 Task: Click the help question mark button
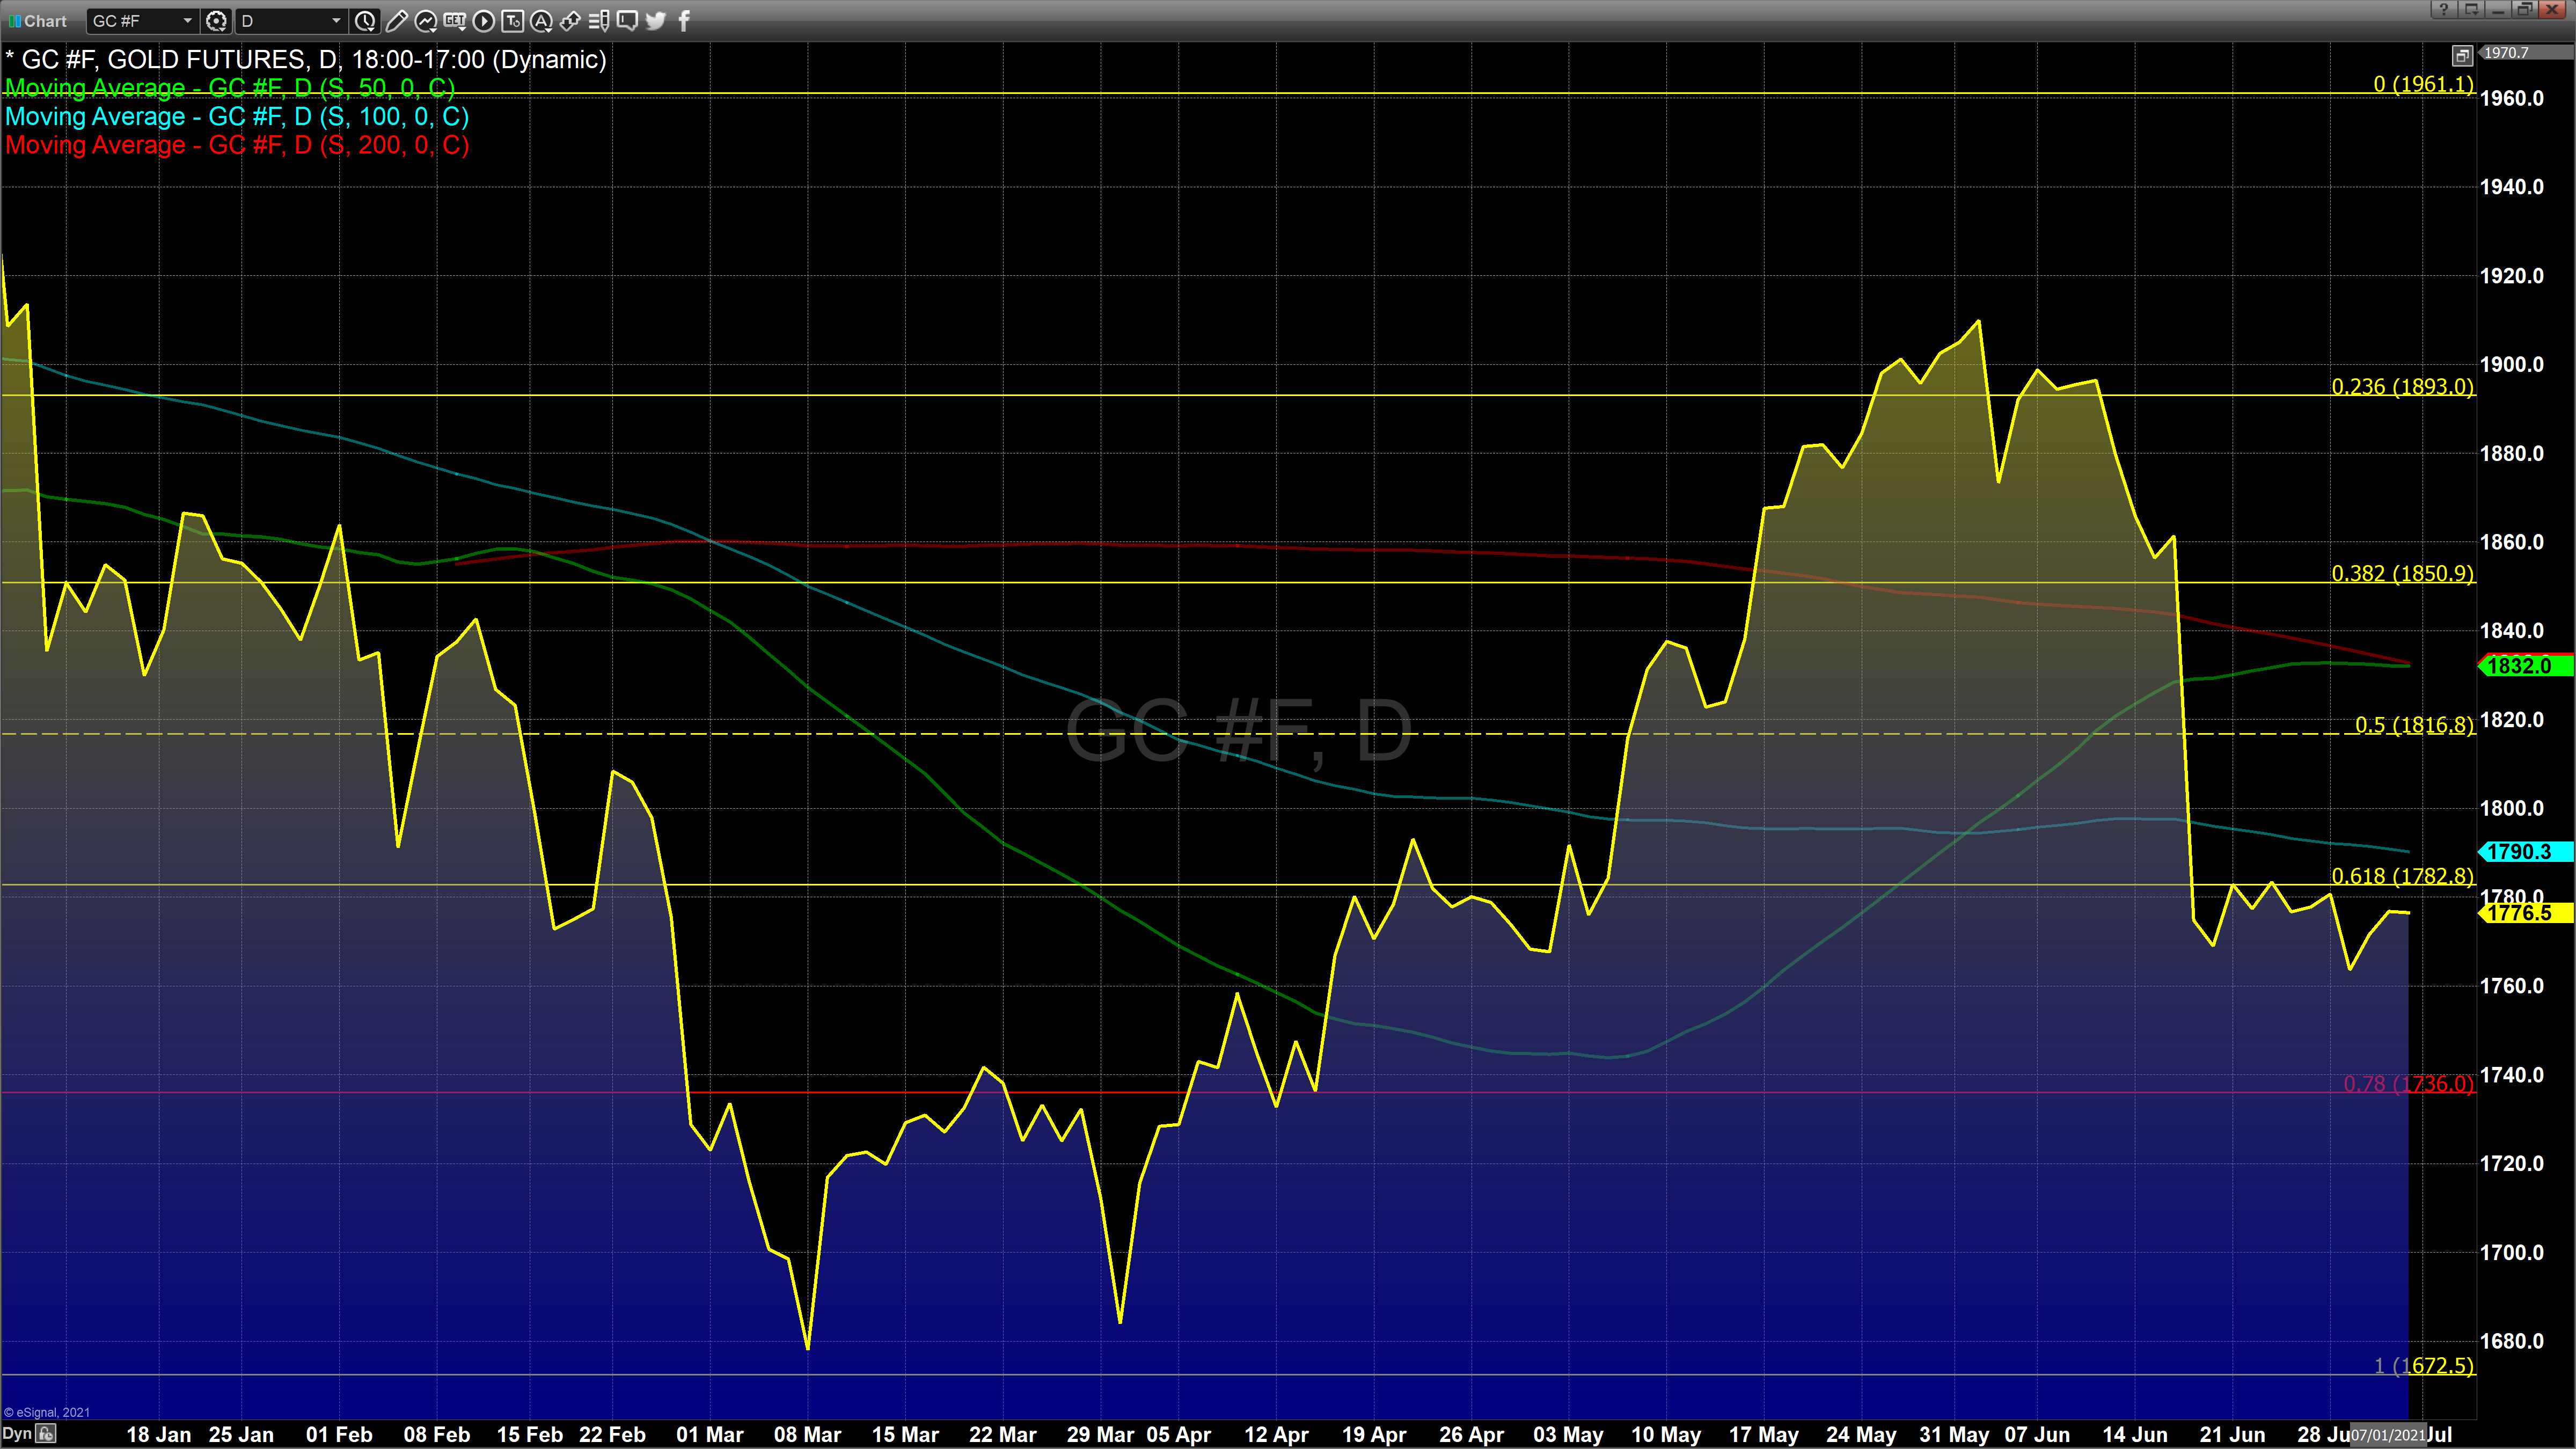click(x=2444, y=9)
